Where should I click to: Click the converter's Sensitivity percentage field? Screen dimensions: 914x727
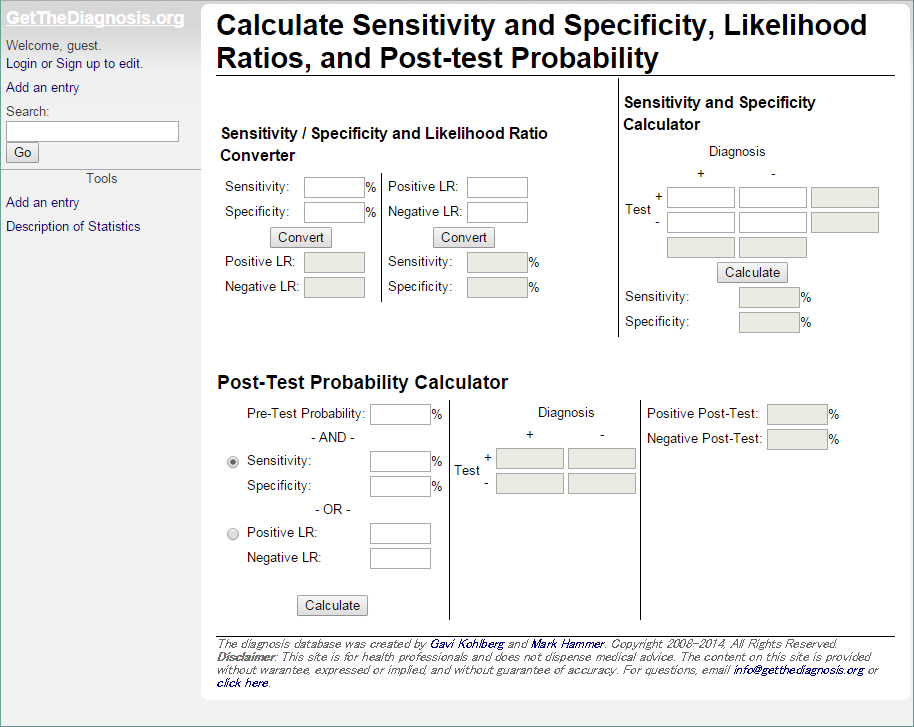point(334,188)
